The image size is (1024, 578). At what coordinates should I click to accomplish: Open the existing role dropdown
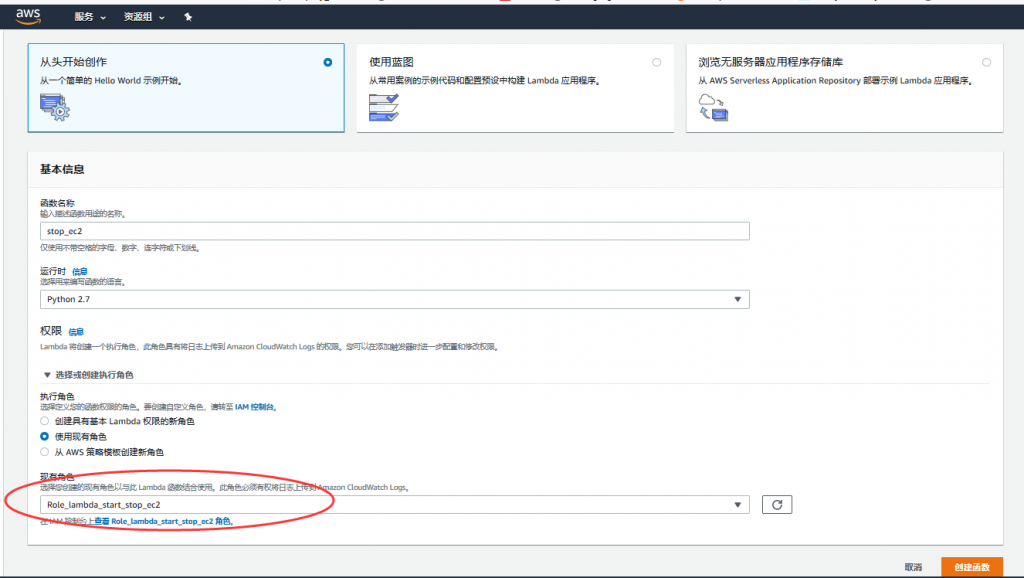click(x=394, y=505)
